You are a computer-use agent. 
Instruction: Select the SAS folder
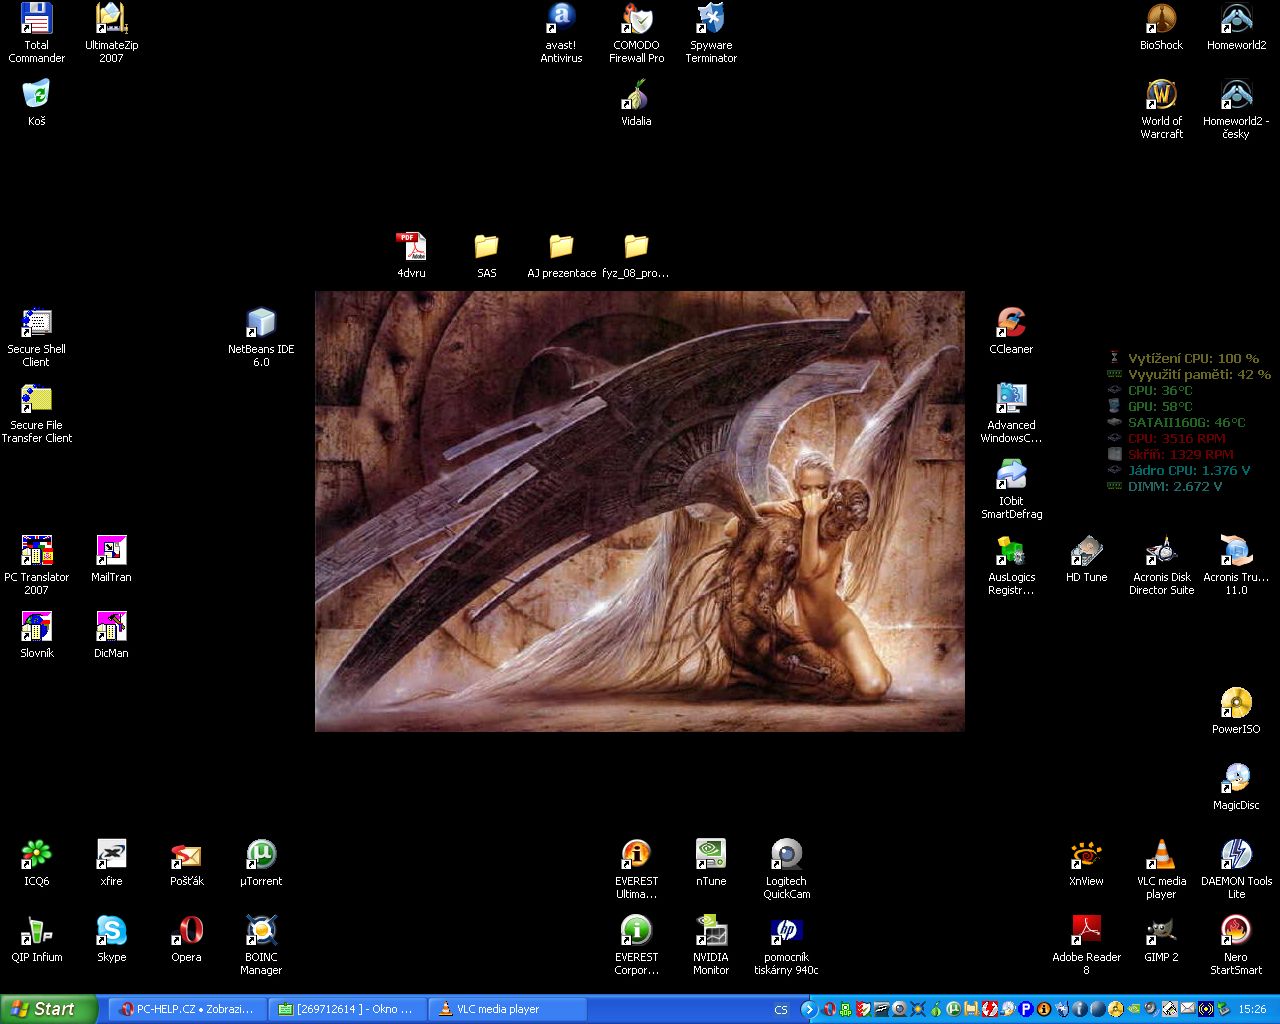(x=486, y=248)
